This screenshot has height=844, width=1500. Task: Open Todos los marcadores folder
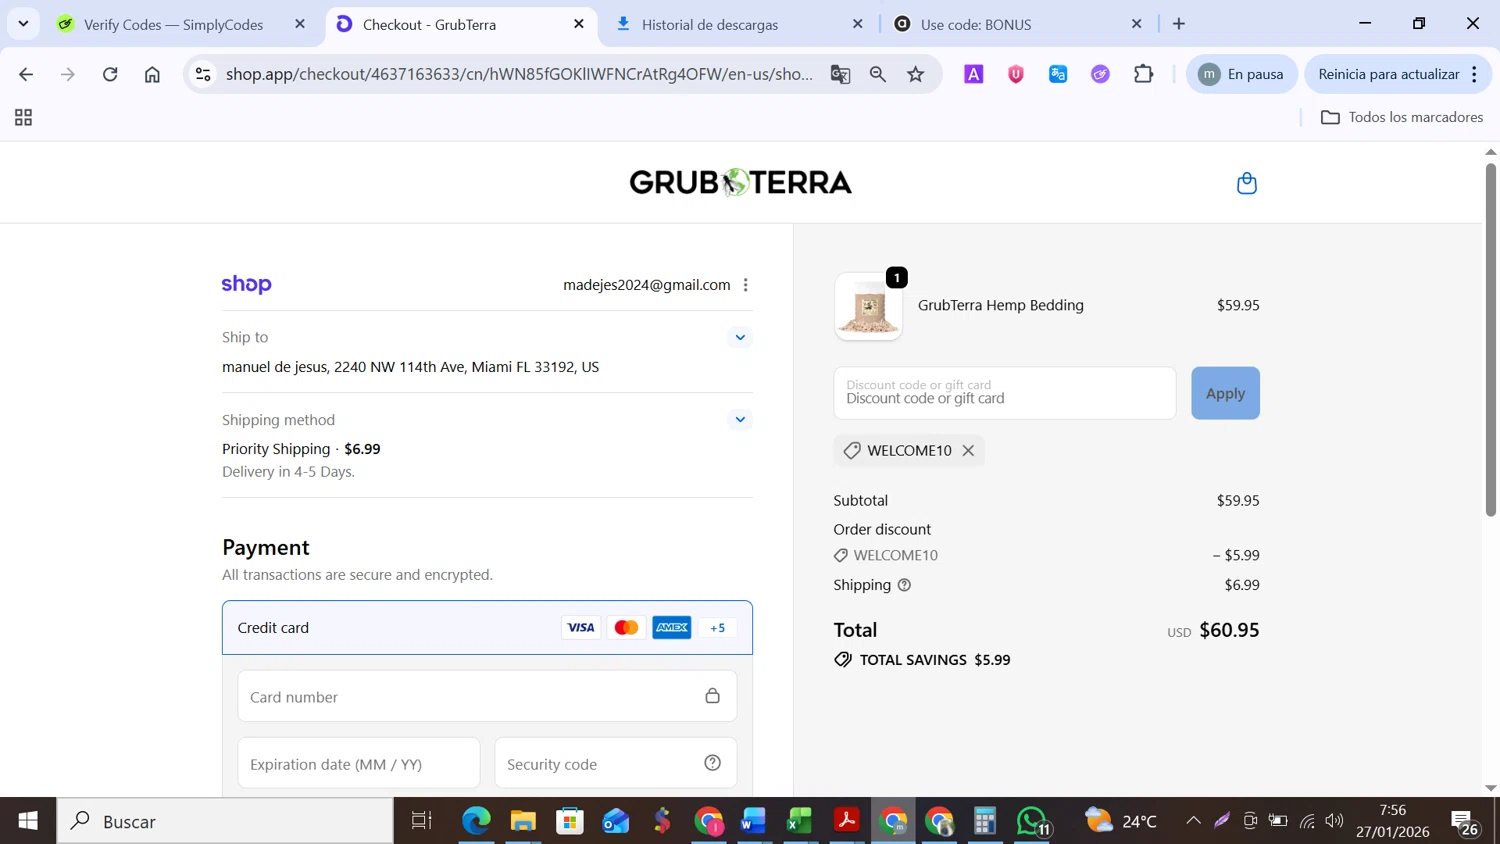tap(1402, 118)
